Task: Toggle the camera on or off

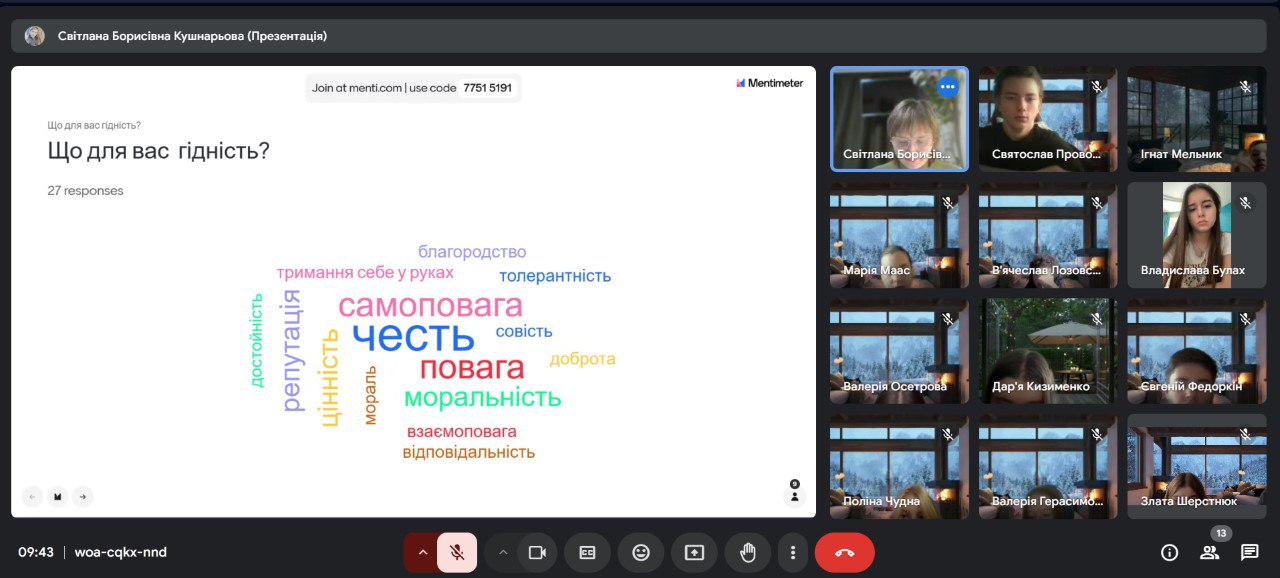Action: pos(537,552)
